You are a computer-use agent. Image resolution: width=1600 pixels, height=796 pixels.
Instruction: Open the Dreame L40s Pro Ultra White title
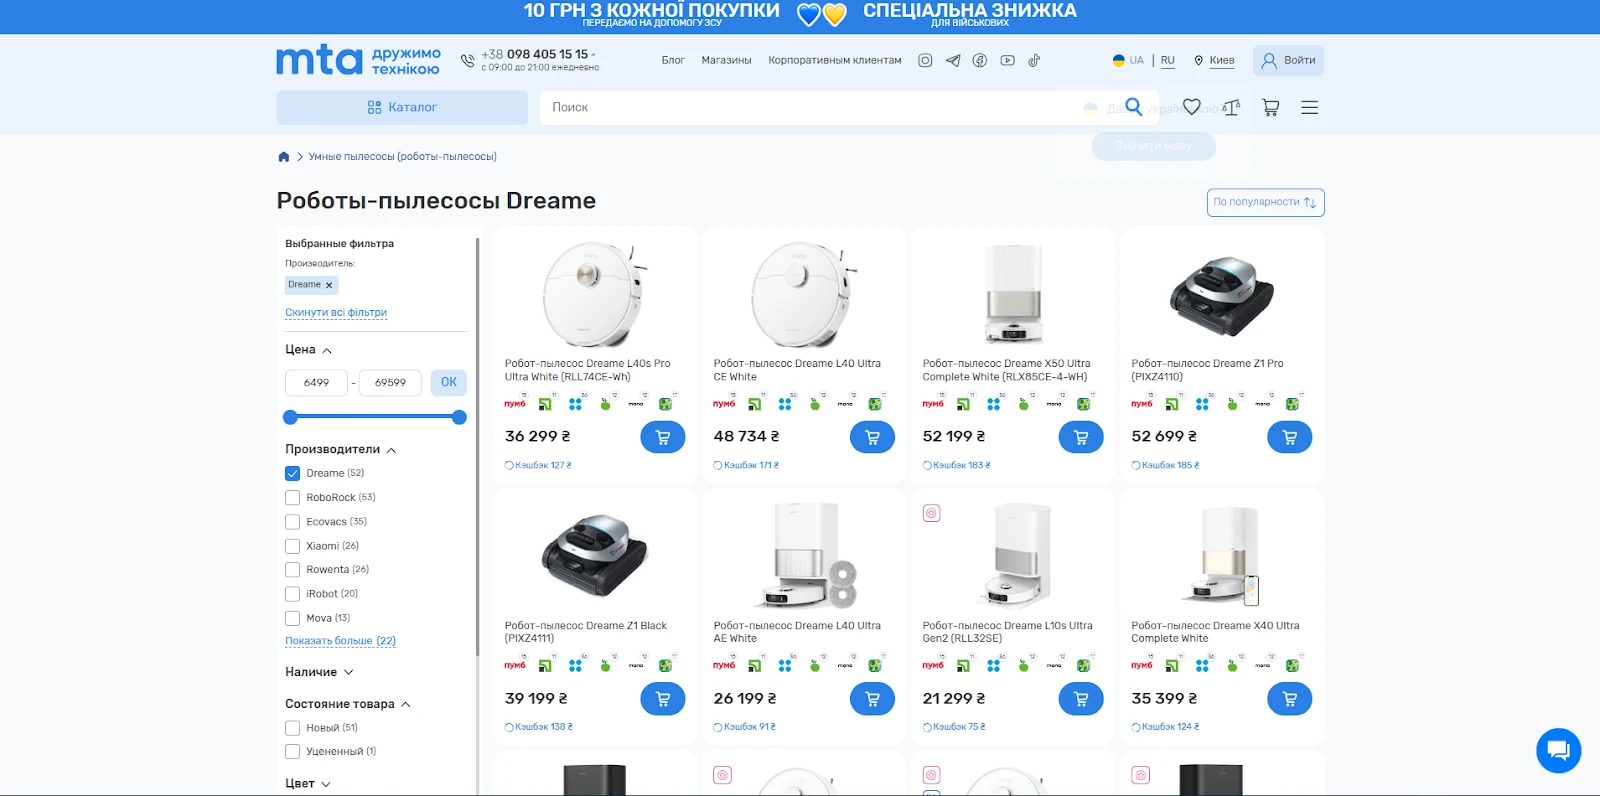pyautogui.click(x=587, y=370)
